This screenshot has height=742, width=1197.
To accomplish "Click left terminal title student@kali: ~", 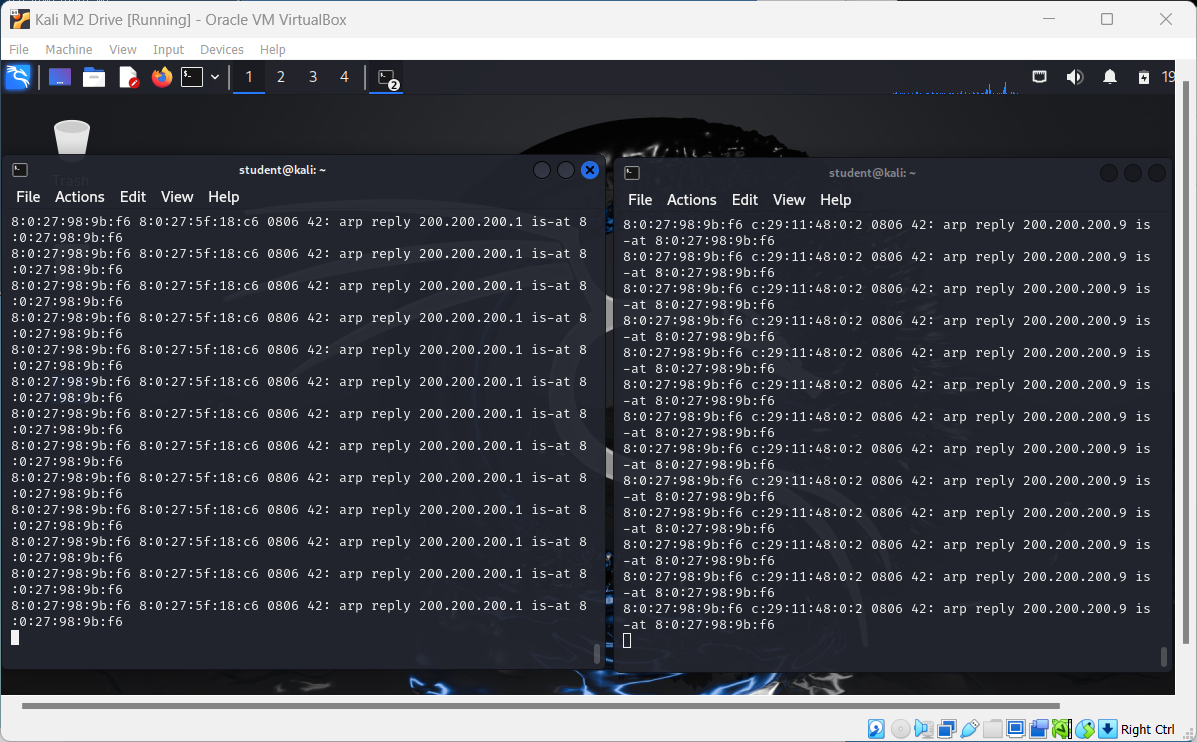I will [282, 170].
